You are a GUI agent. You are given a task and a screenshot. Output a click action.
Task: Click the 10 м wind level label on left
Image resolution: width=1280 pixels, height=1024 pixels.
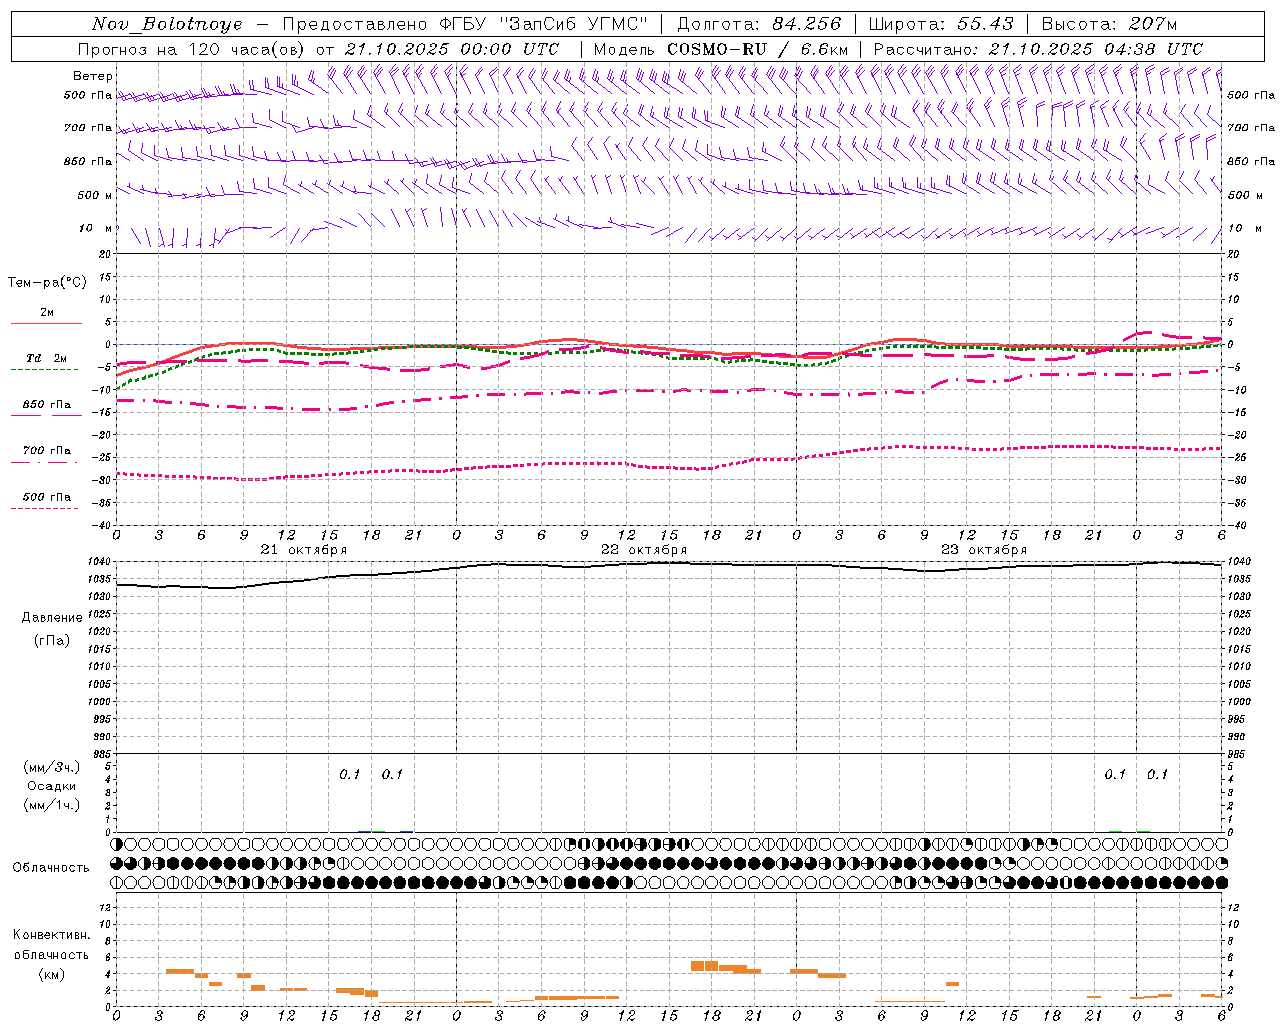[x=95, y=228]
